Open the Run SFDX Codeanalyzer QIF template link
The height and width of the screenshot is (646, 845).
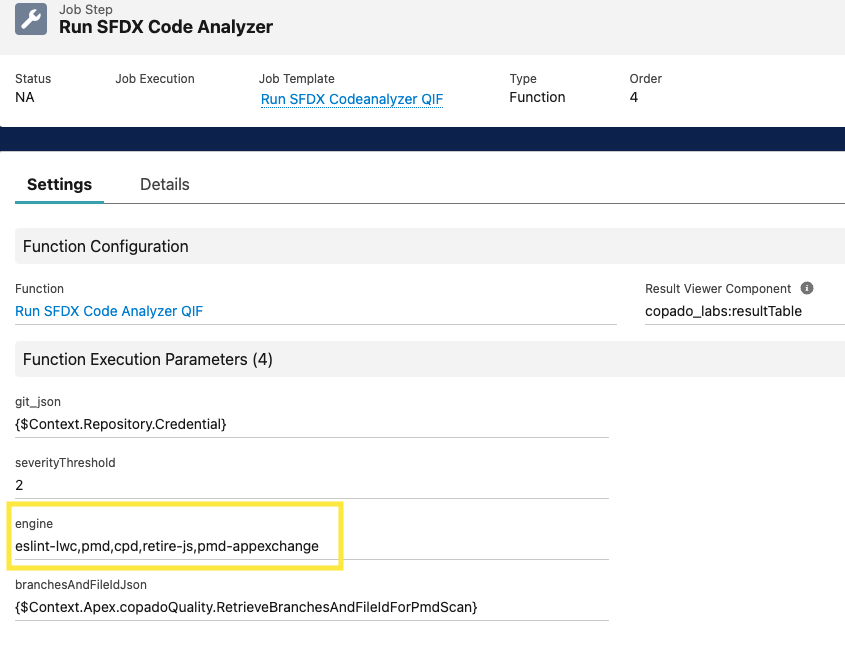pos(352,99)
